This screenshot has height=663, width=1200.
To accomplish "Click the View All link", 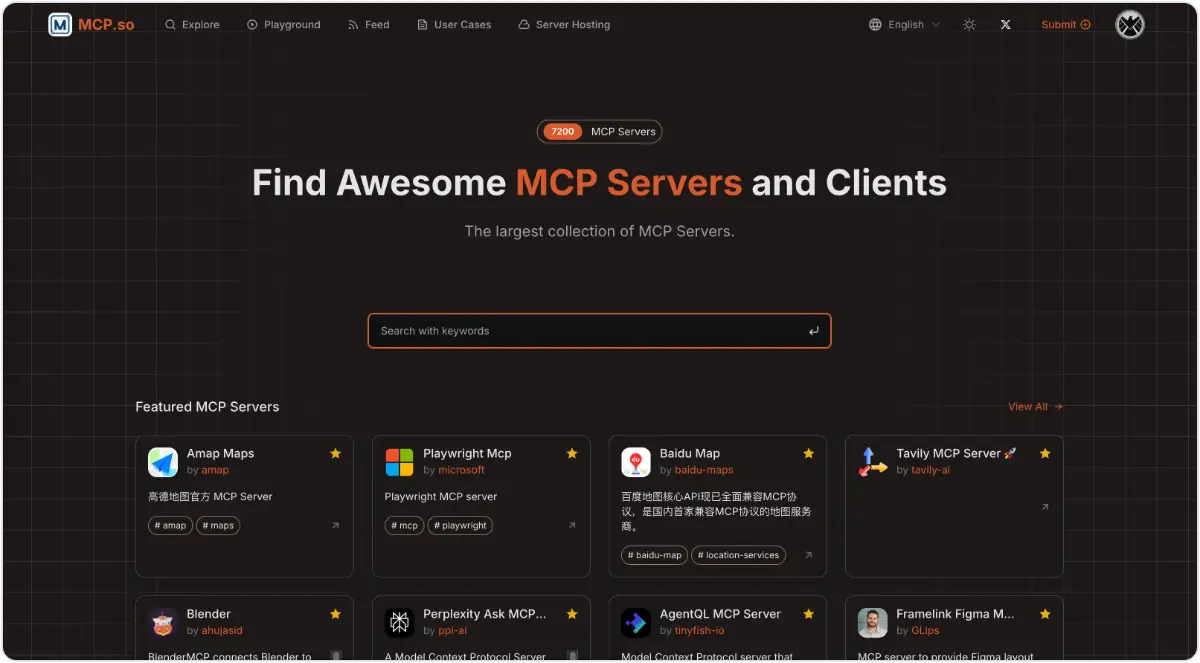I will tap(1035, 407).
